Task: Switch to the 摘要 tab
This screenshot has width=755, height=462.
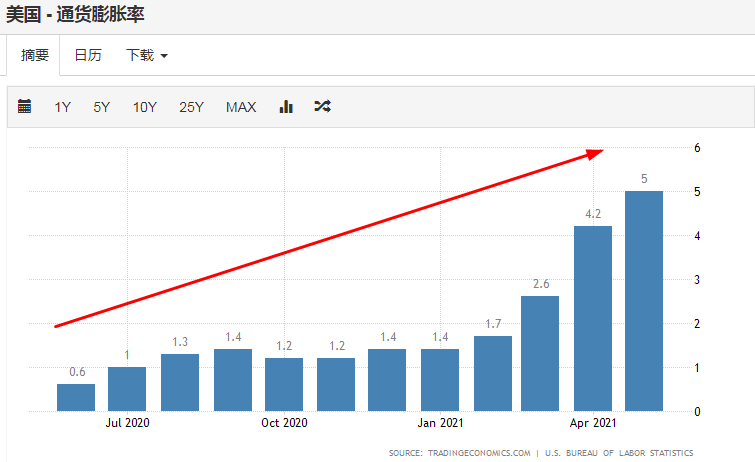Action: click(35, 55)
